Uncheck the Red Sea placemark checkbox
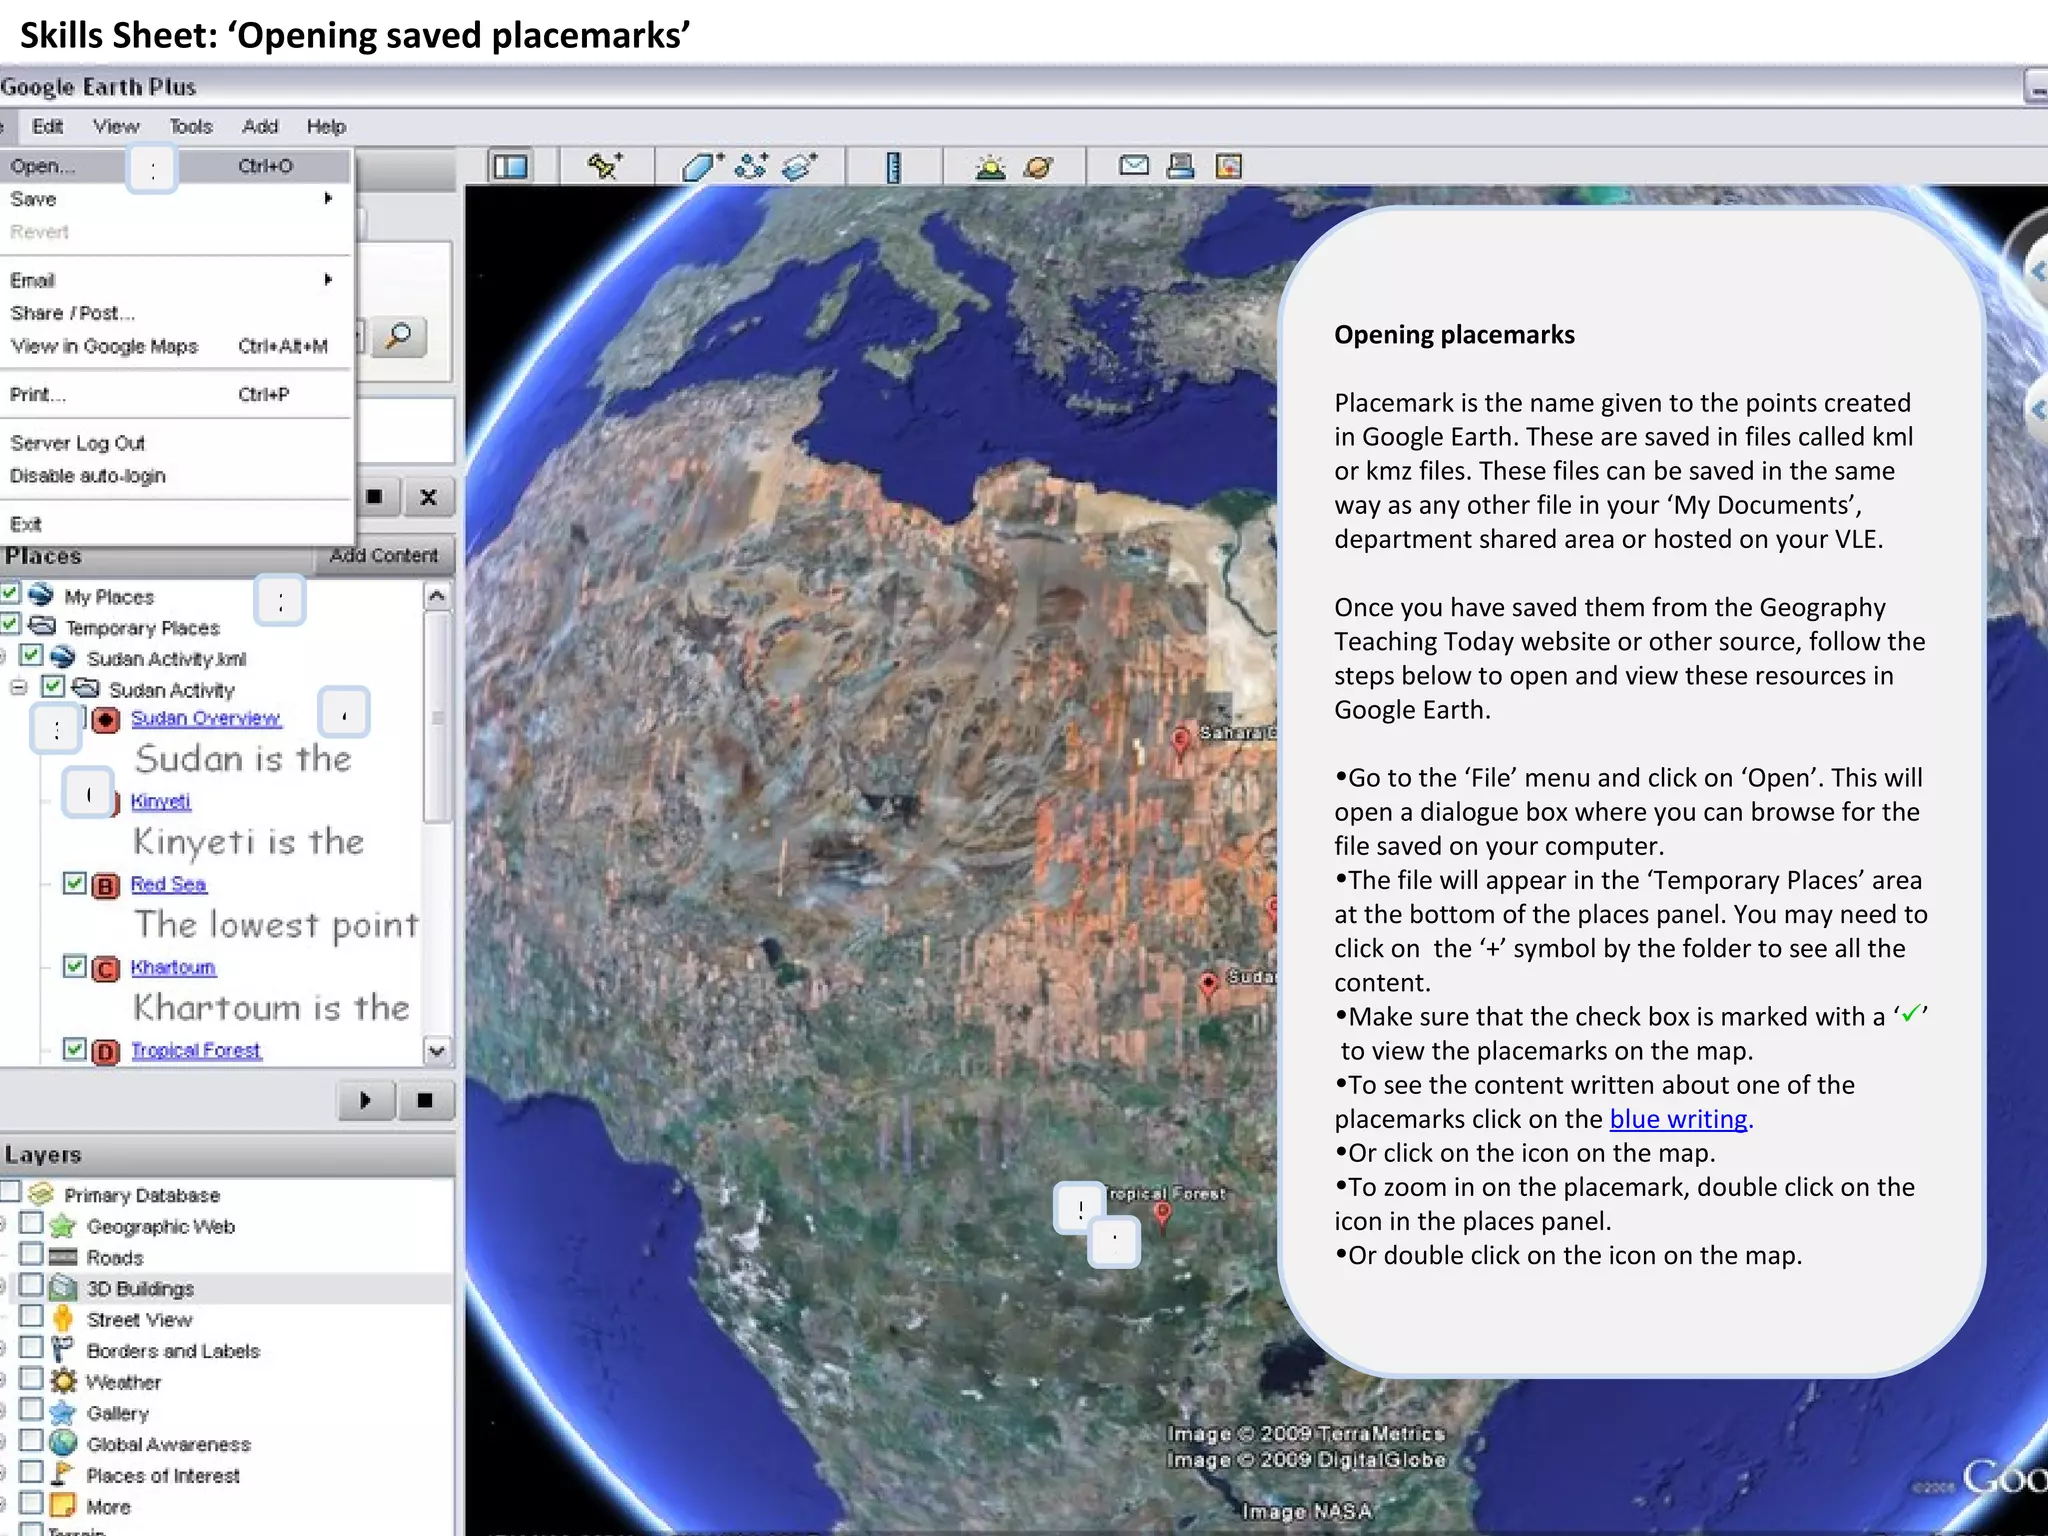The width and height of the screenshot is (2048, 1536). point(74,883)
